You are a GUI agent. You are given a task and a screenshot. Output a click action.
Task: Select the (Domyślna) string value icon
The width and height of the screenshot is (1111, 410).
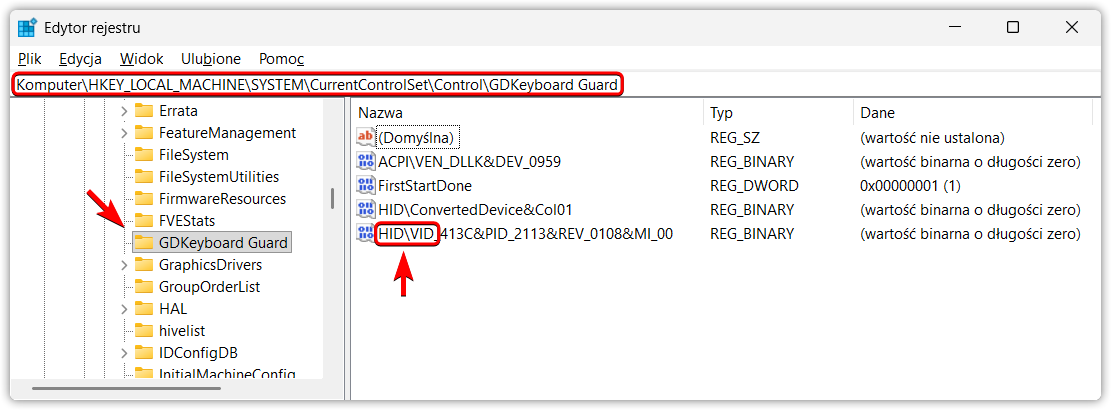[366, 137]
